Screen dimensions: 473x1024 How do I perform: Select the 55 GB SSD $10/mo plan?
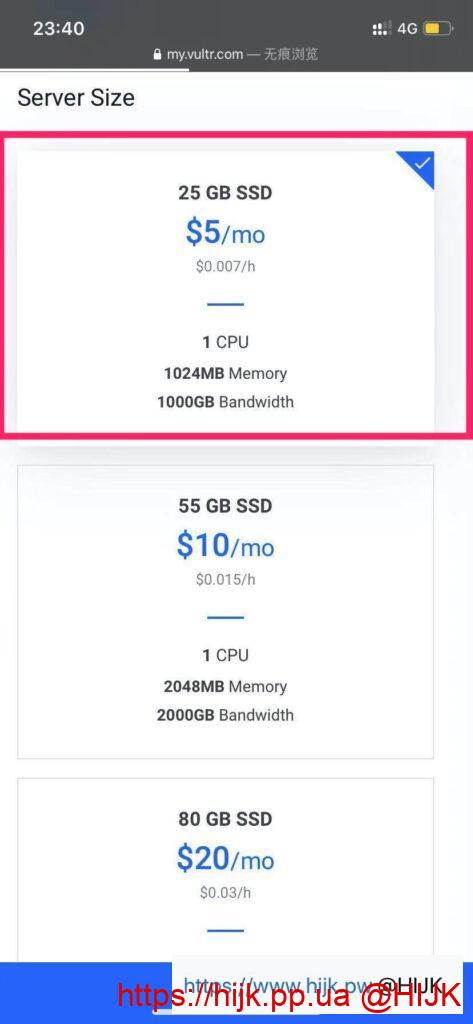pyautogui.click(x=225, y=611)
